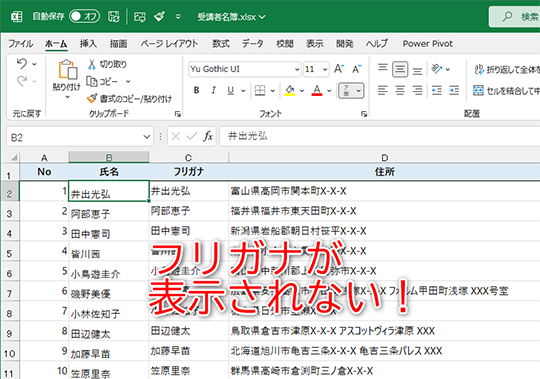Click the text orientation icon
The width and height of the screenshot is (540, 379).
pyautogui.click(x=437, y=69)
